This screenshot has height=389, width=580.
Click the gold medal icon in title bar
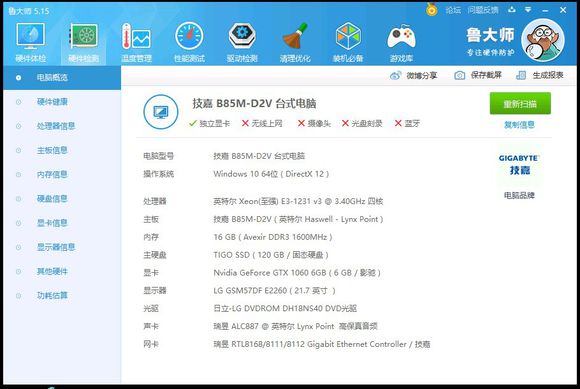point(431,9)
